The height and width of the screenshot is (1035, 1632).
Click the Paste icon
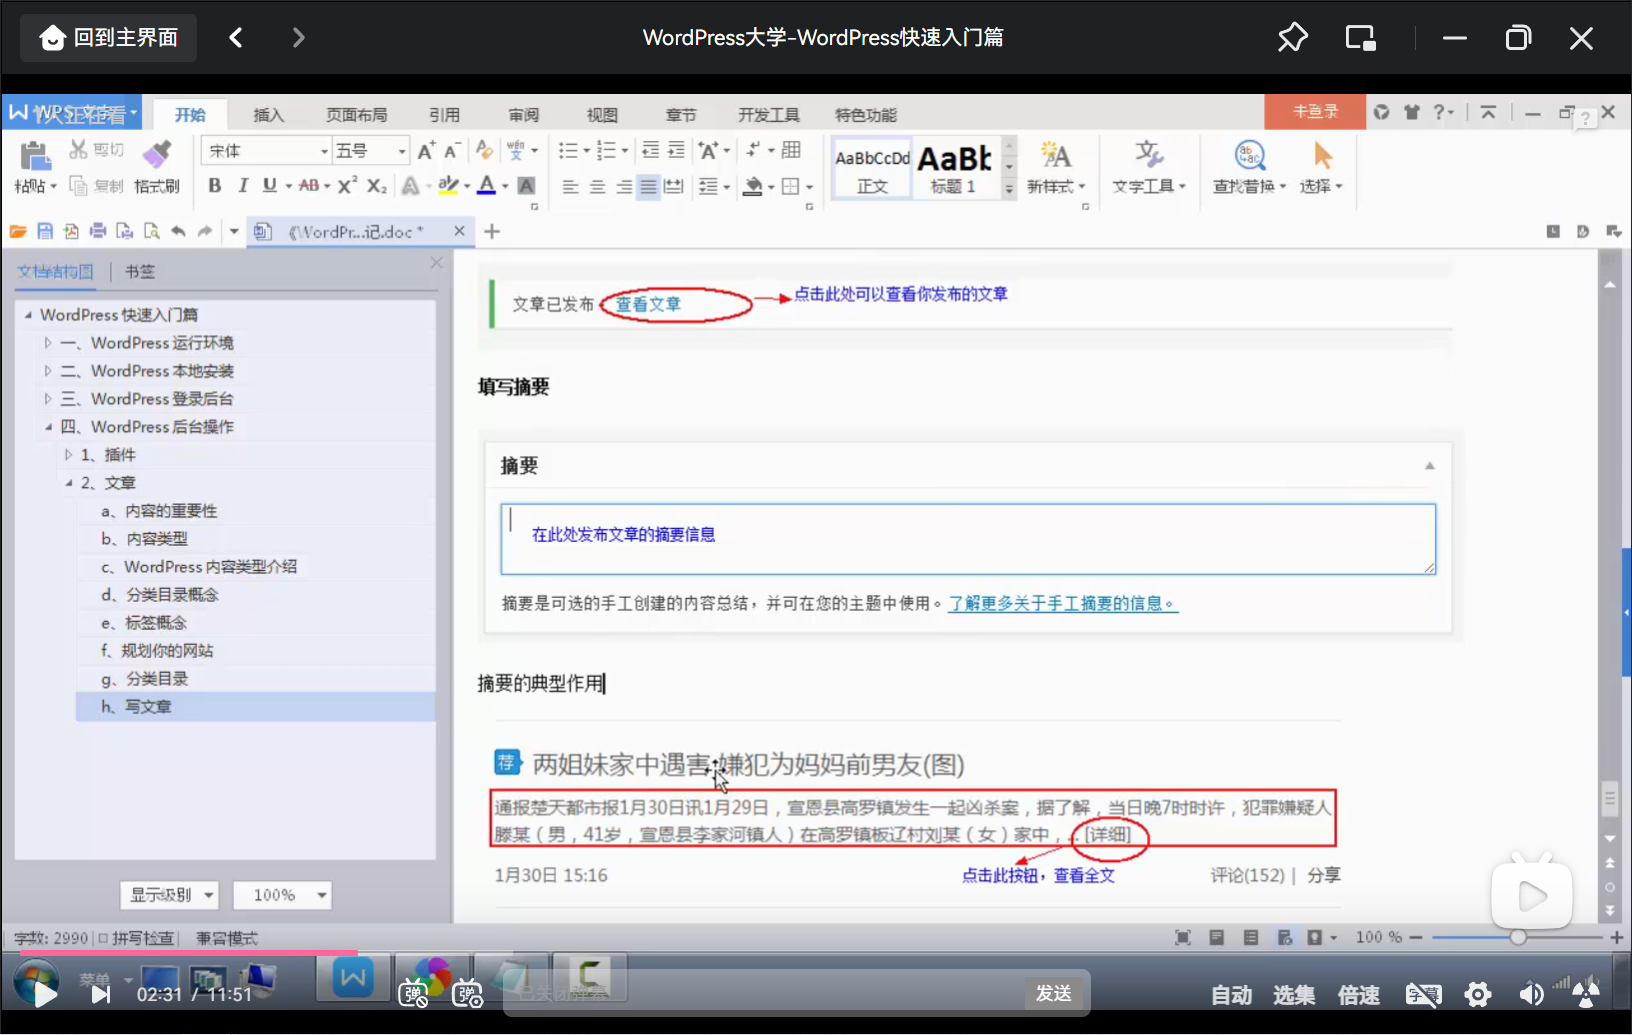(x=35, y=157)
